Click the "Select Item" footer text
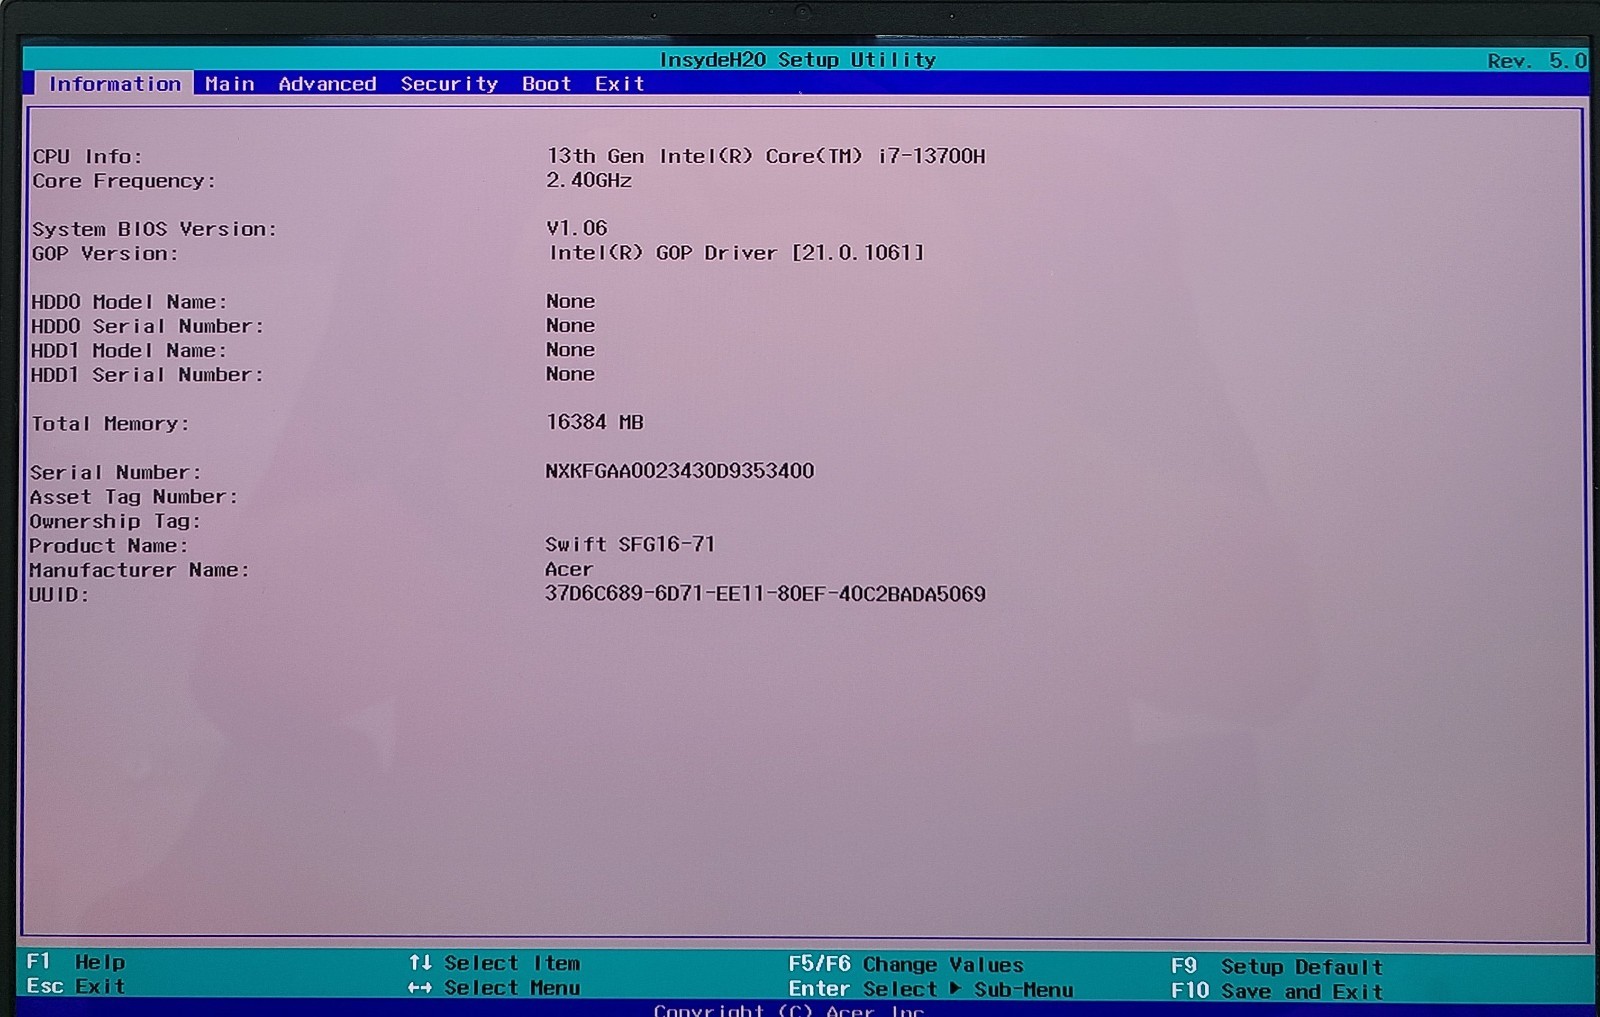 pos(512,963)
